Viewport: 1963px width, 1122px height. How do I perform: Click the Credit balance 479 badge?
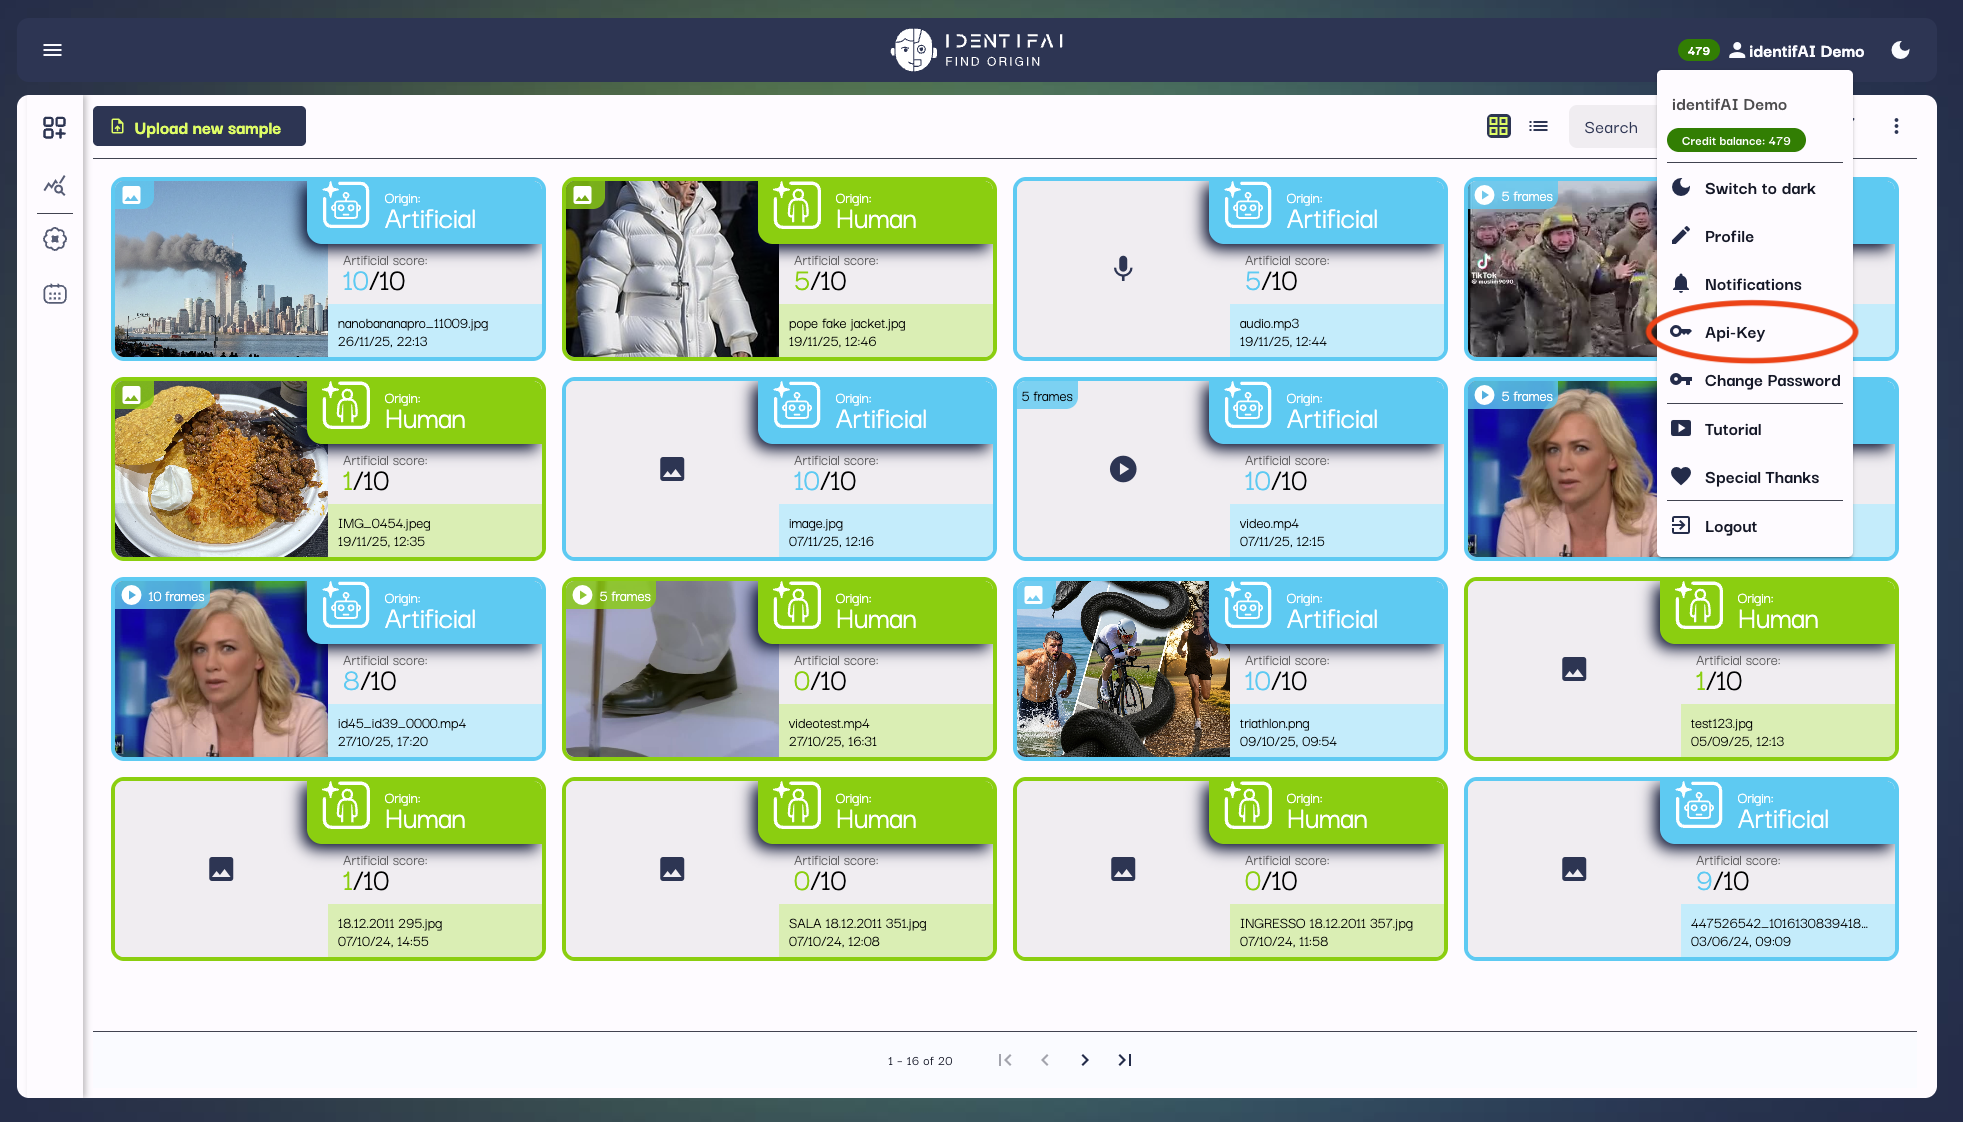(1735, 141)
